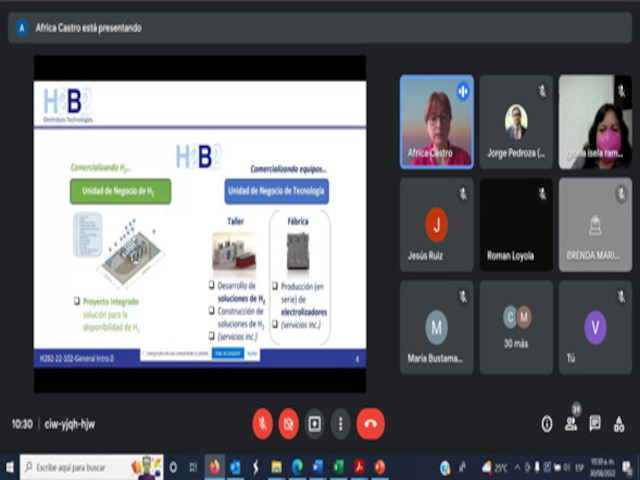Viewport: 640px width, 480px height.
Task: Select Jesús Ruiz's participant tile
Action: (437, 224)
